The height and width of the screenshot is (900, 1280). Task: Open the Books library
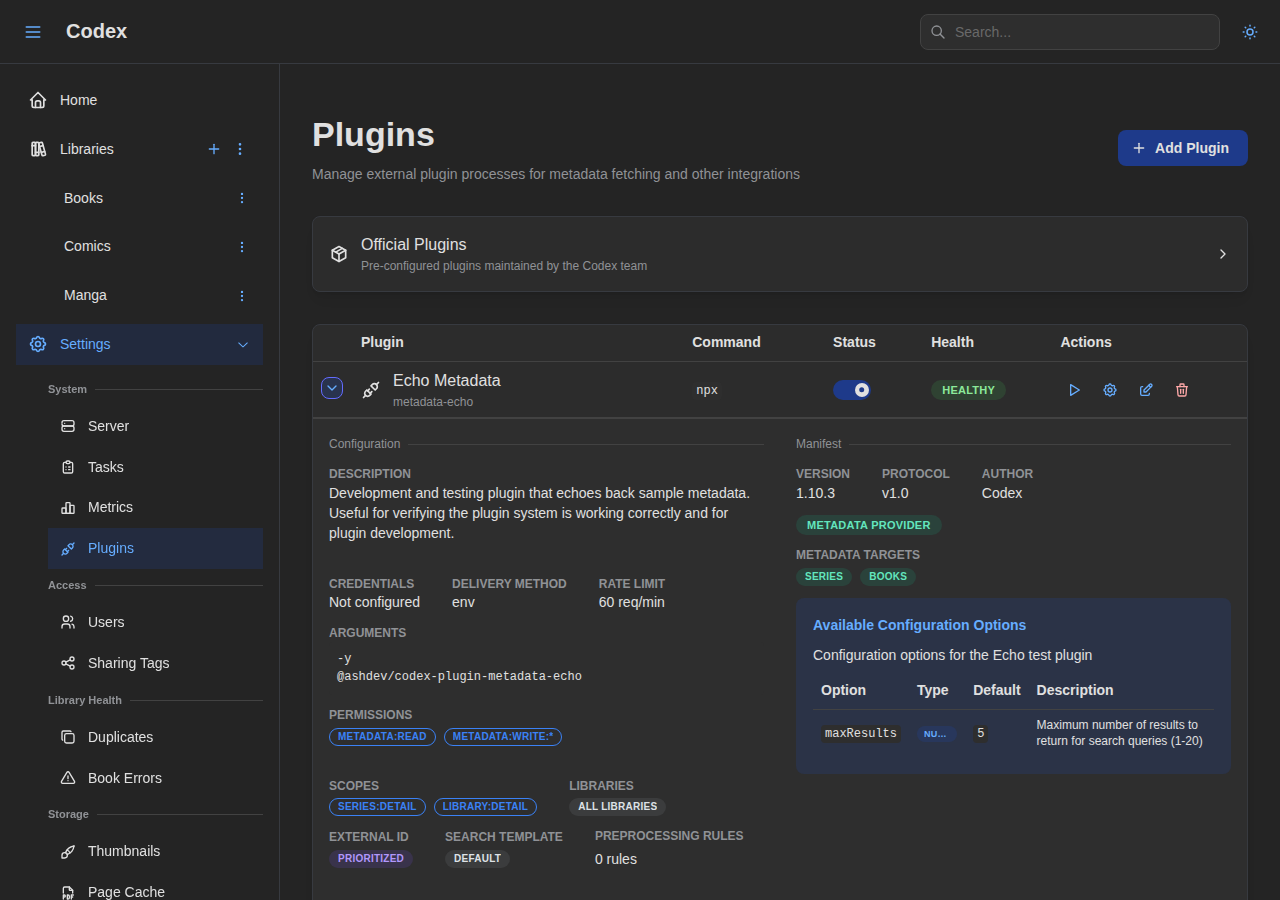83,198
